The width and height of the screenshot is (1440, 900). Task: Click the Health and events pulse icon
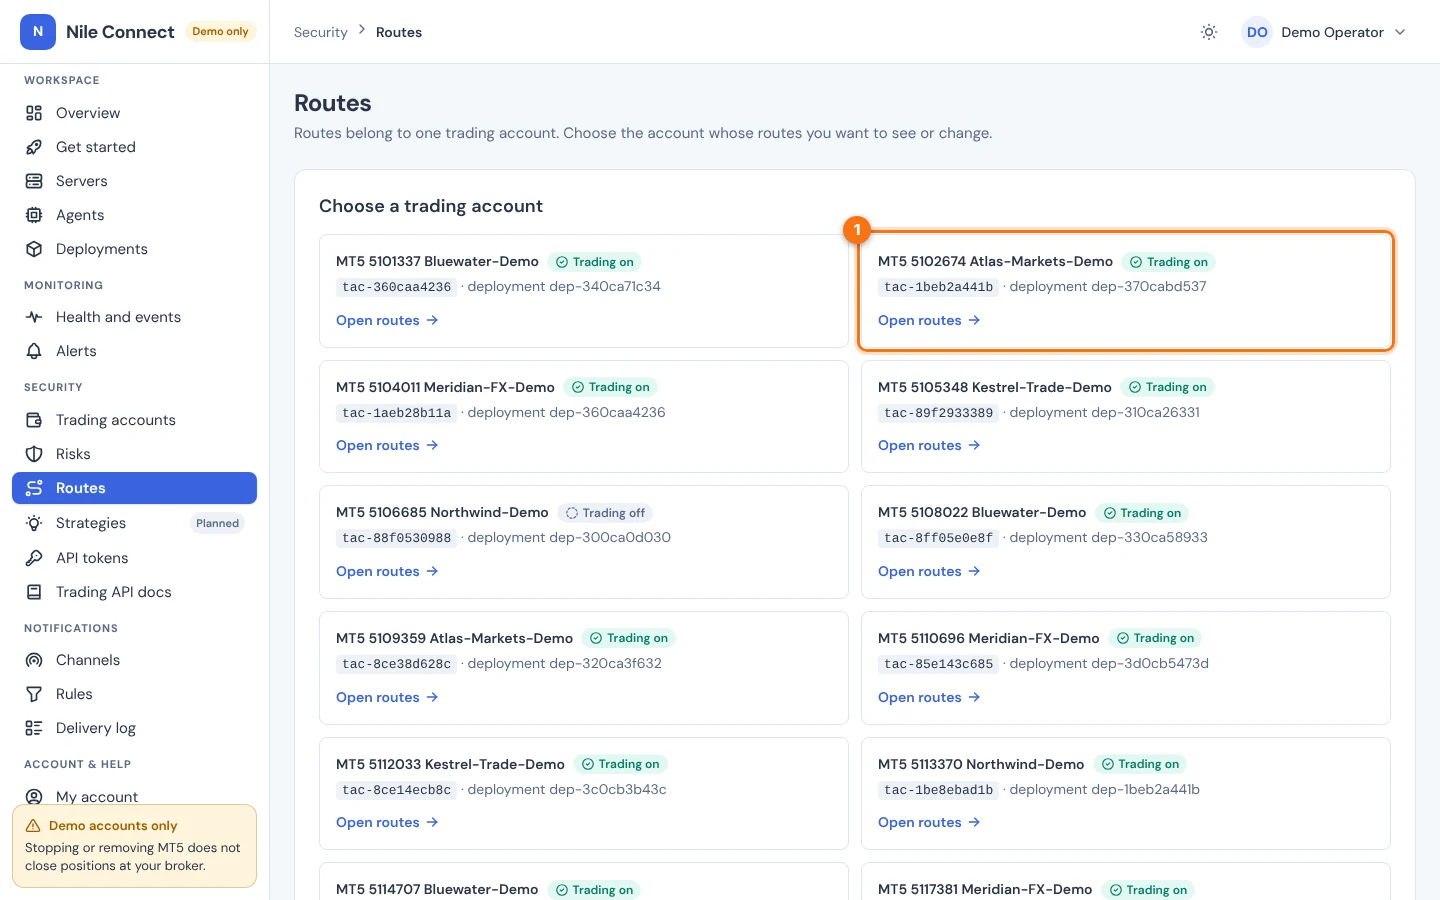coord(34,317)
